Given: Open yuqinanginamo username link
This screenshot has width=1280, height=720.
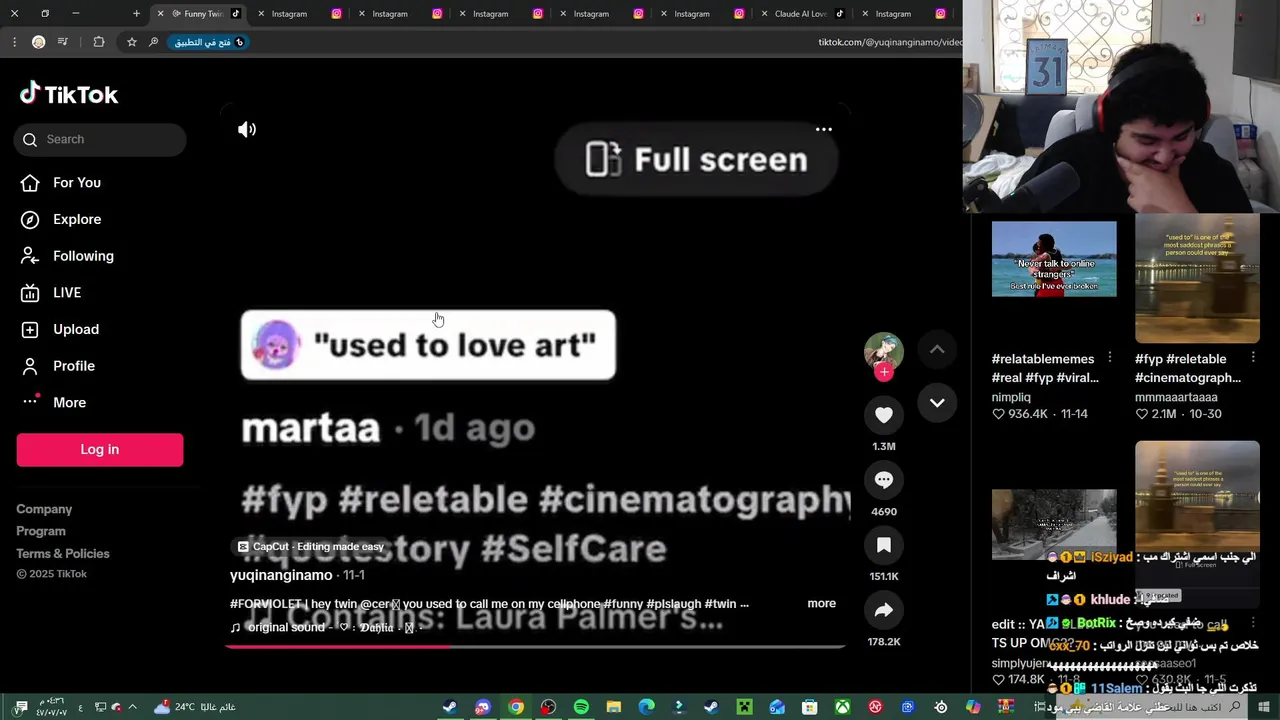Looking at the screenshot, I should (x=281, y=575).
